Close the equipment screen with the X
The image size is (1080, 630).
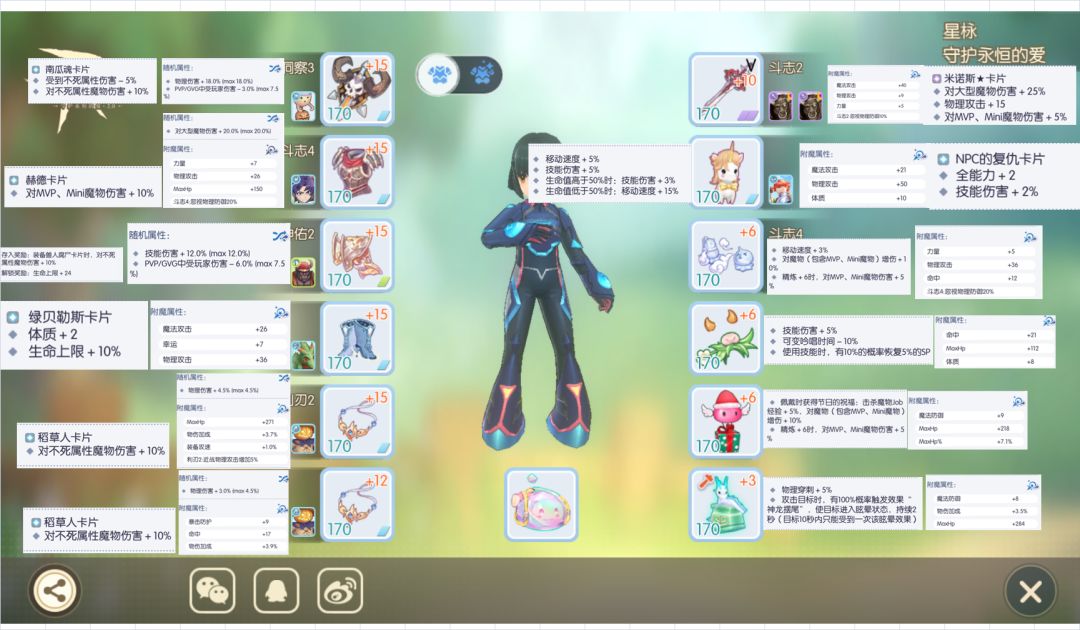1030,591
